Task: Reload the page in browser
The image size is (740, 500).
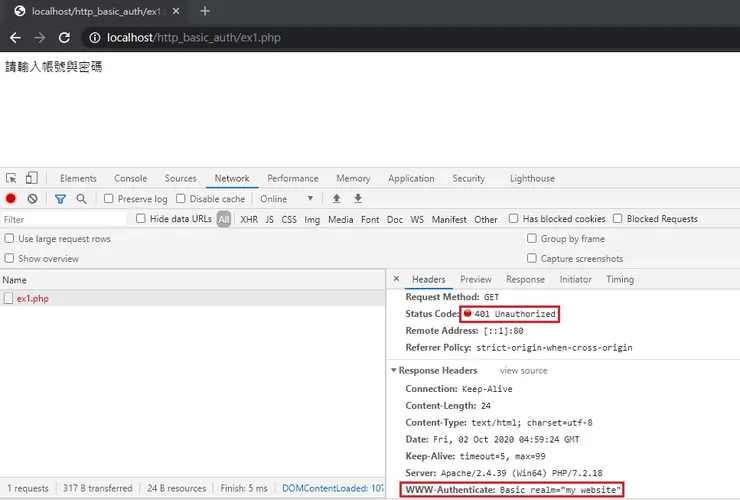Action: click(64, 37)
